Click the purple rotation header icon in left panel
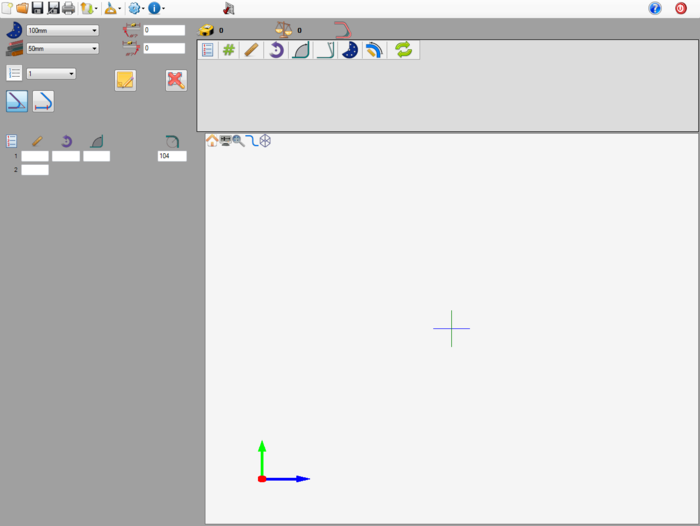Image resolution: width=700 pixels, height=526 pixels. coord(66,141)
